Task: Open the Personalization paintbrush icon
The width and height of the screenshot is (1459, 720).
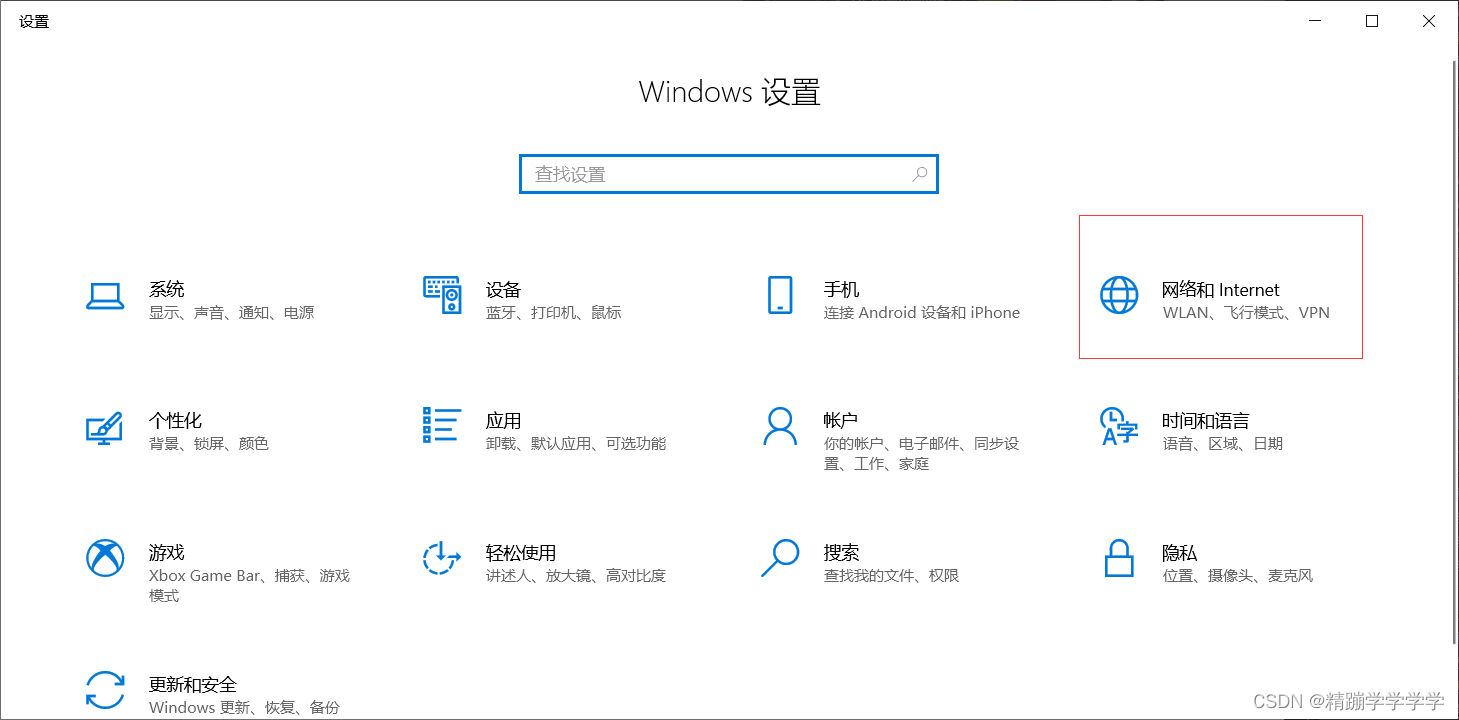Action: (x=104, y=427)
